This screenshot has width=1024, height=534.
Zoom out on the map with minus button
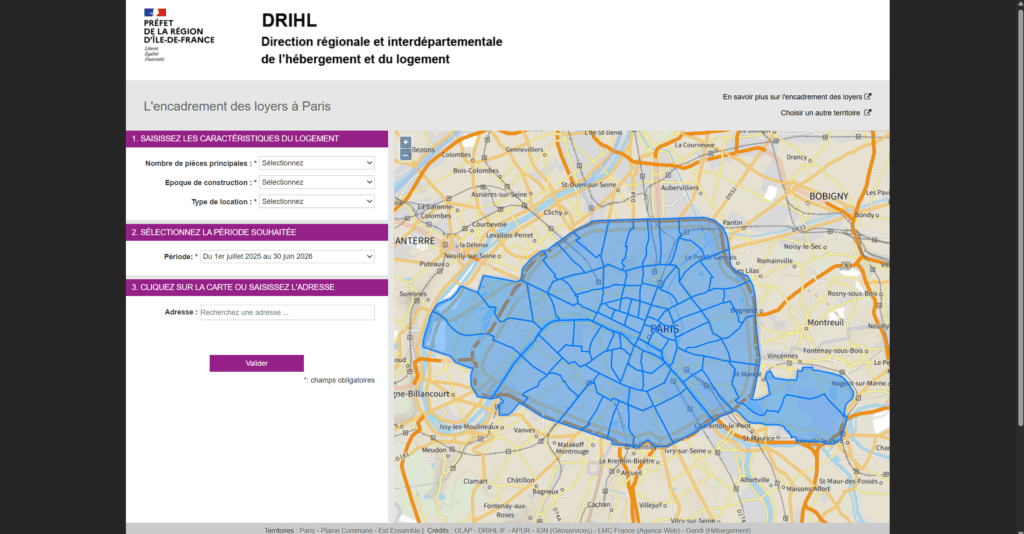(x=406, y=155)
